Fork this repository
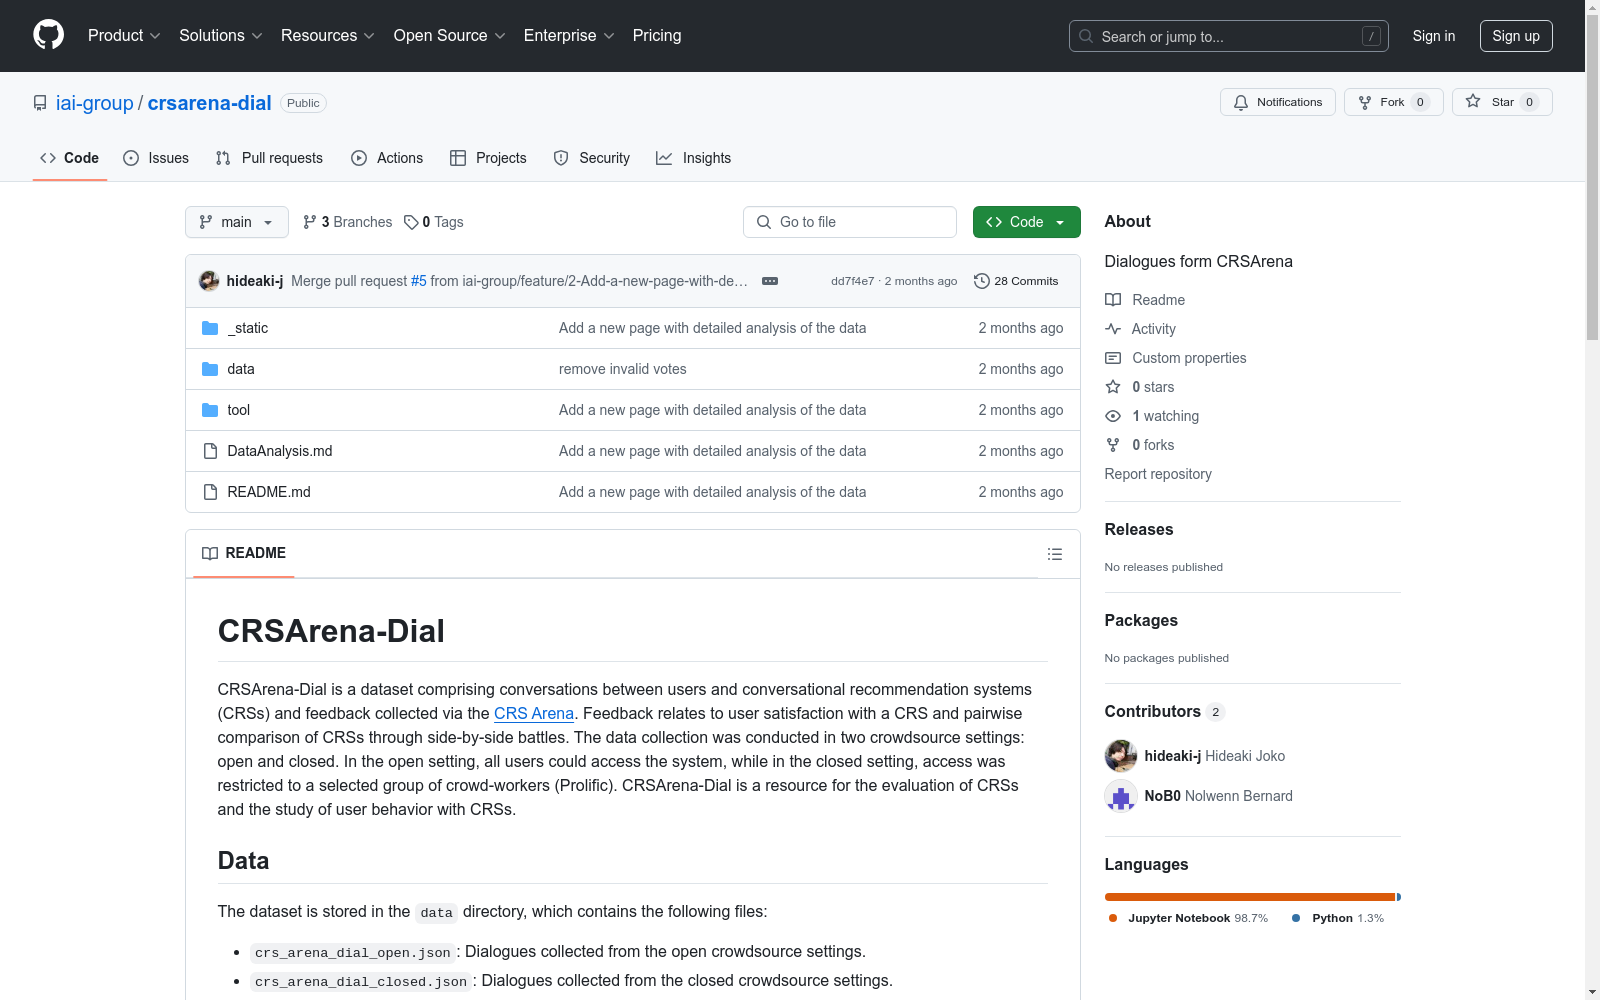Screen dimensions: 1600x1000 (1394, 102)
